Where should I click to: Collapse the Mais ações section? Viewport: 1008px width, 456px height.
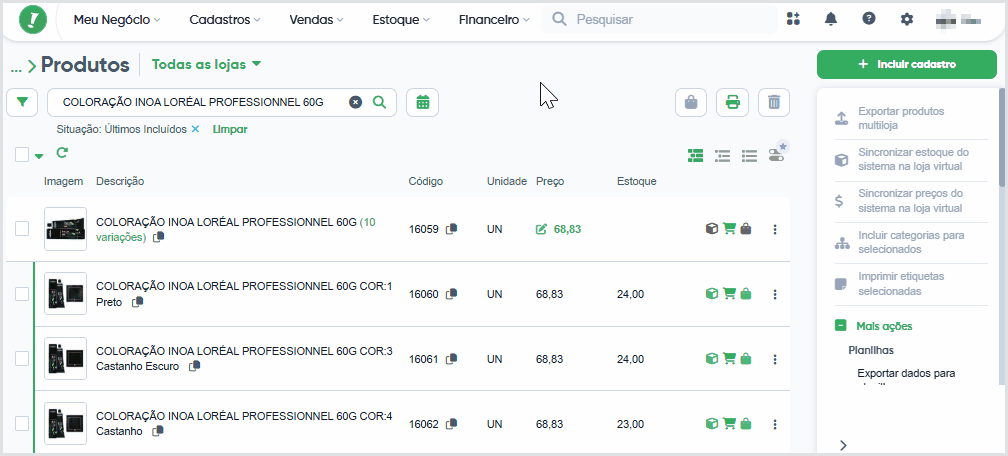841,325
